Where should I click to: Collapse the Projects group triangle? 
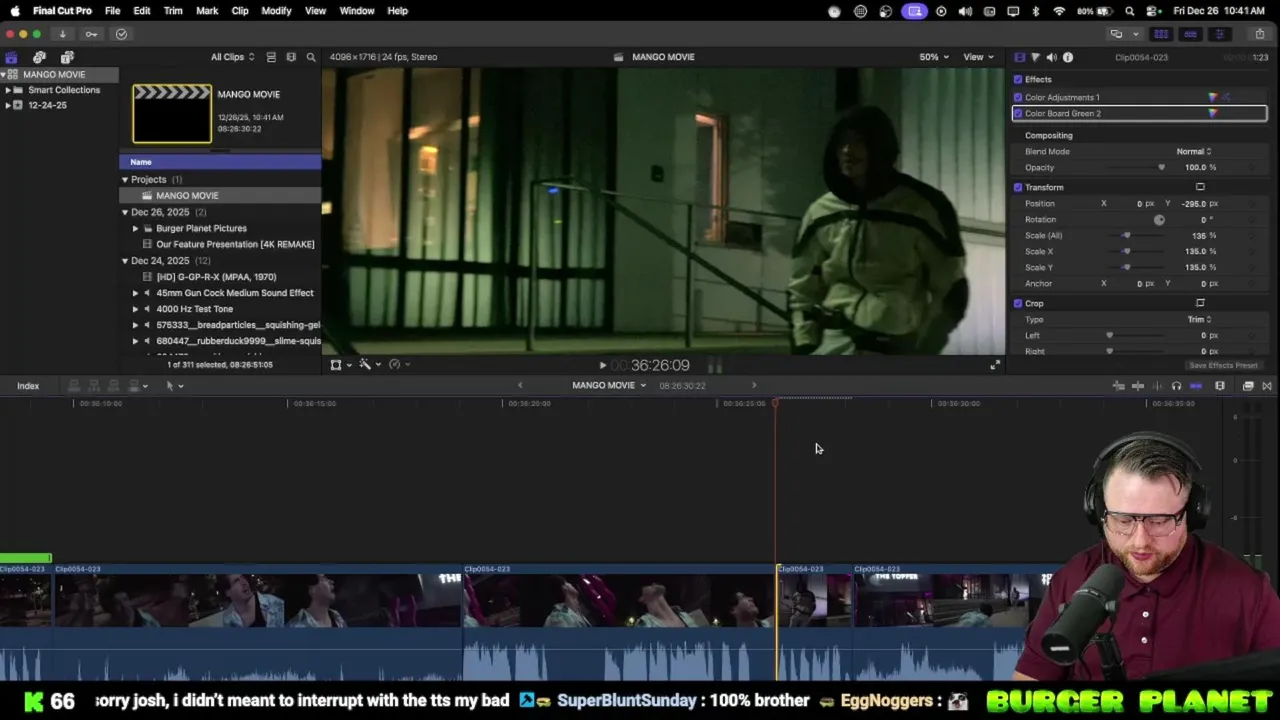point(125,180)
